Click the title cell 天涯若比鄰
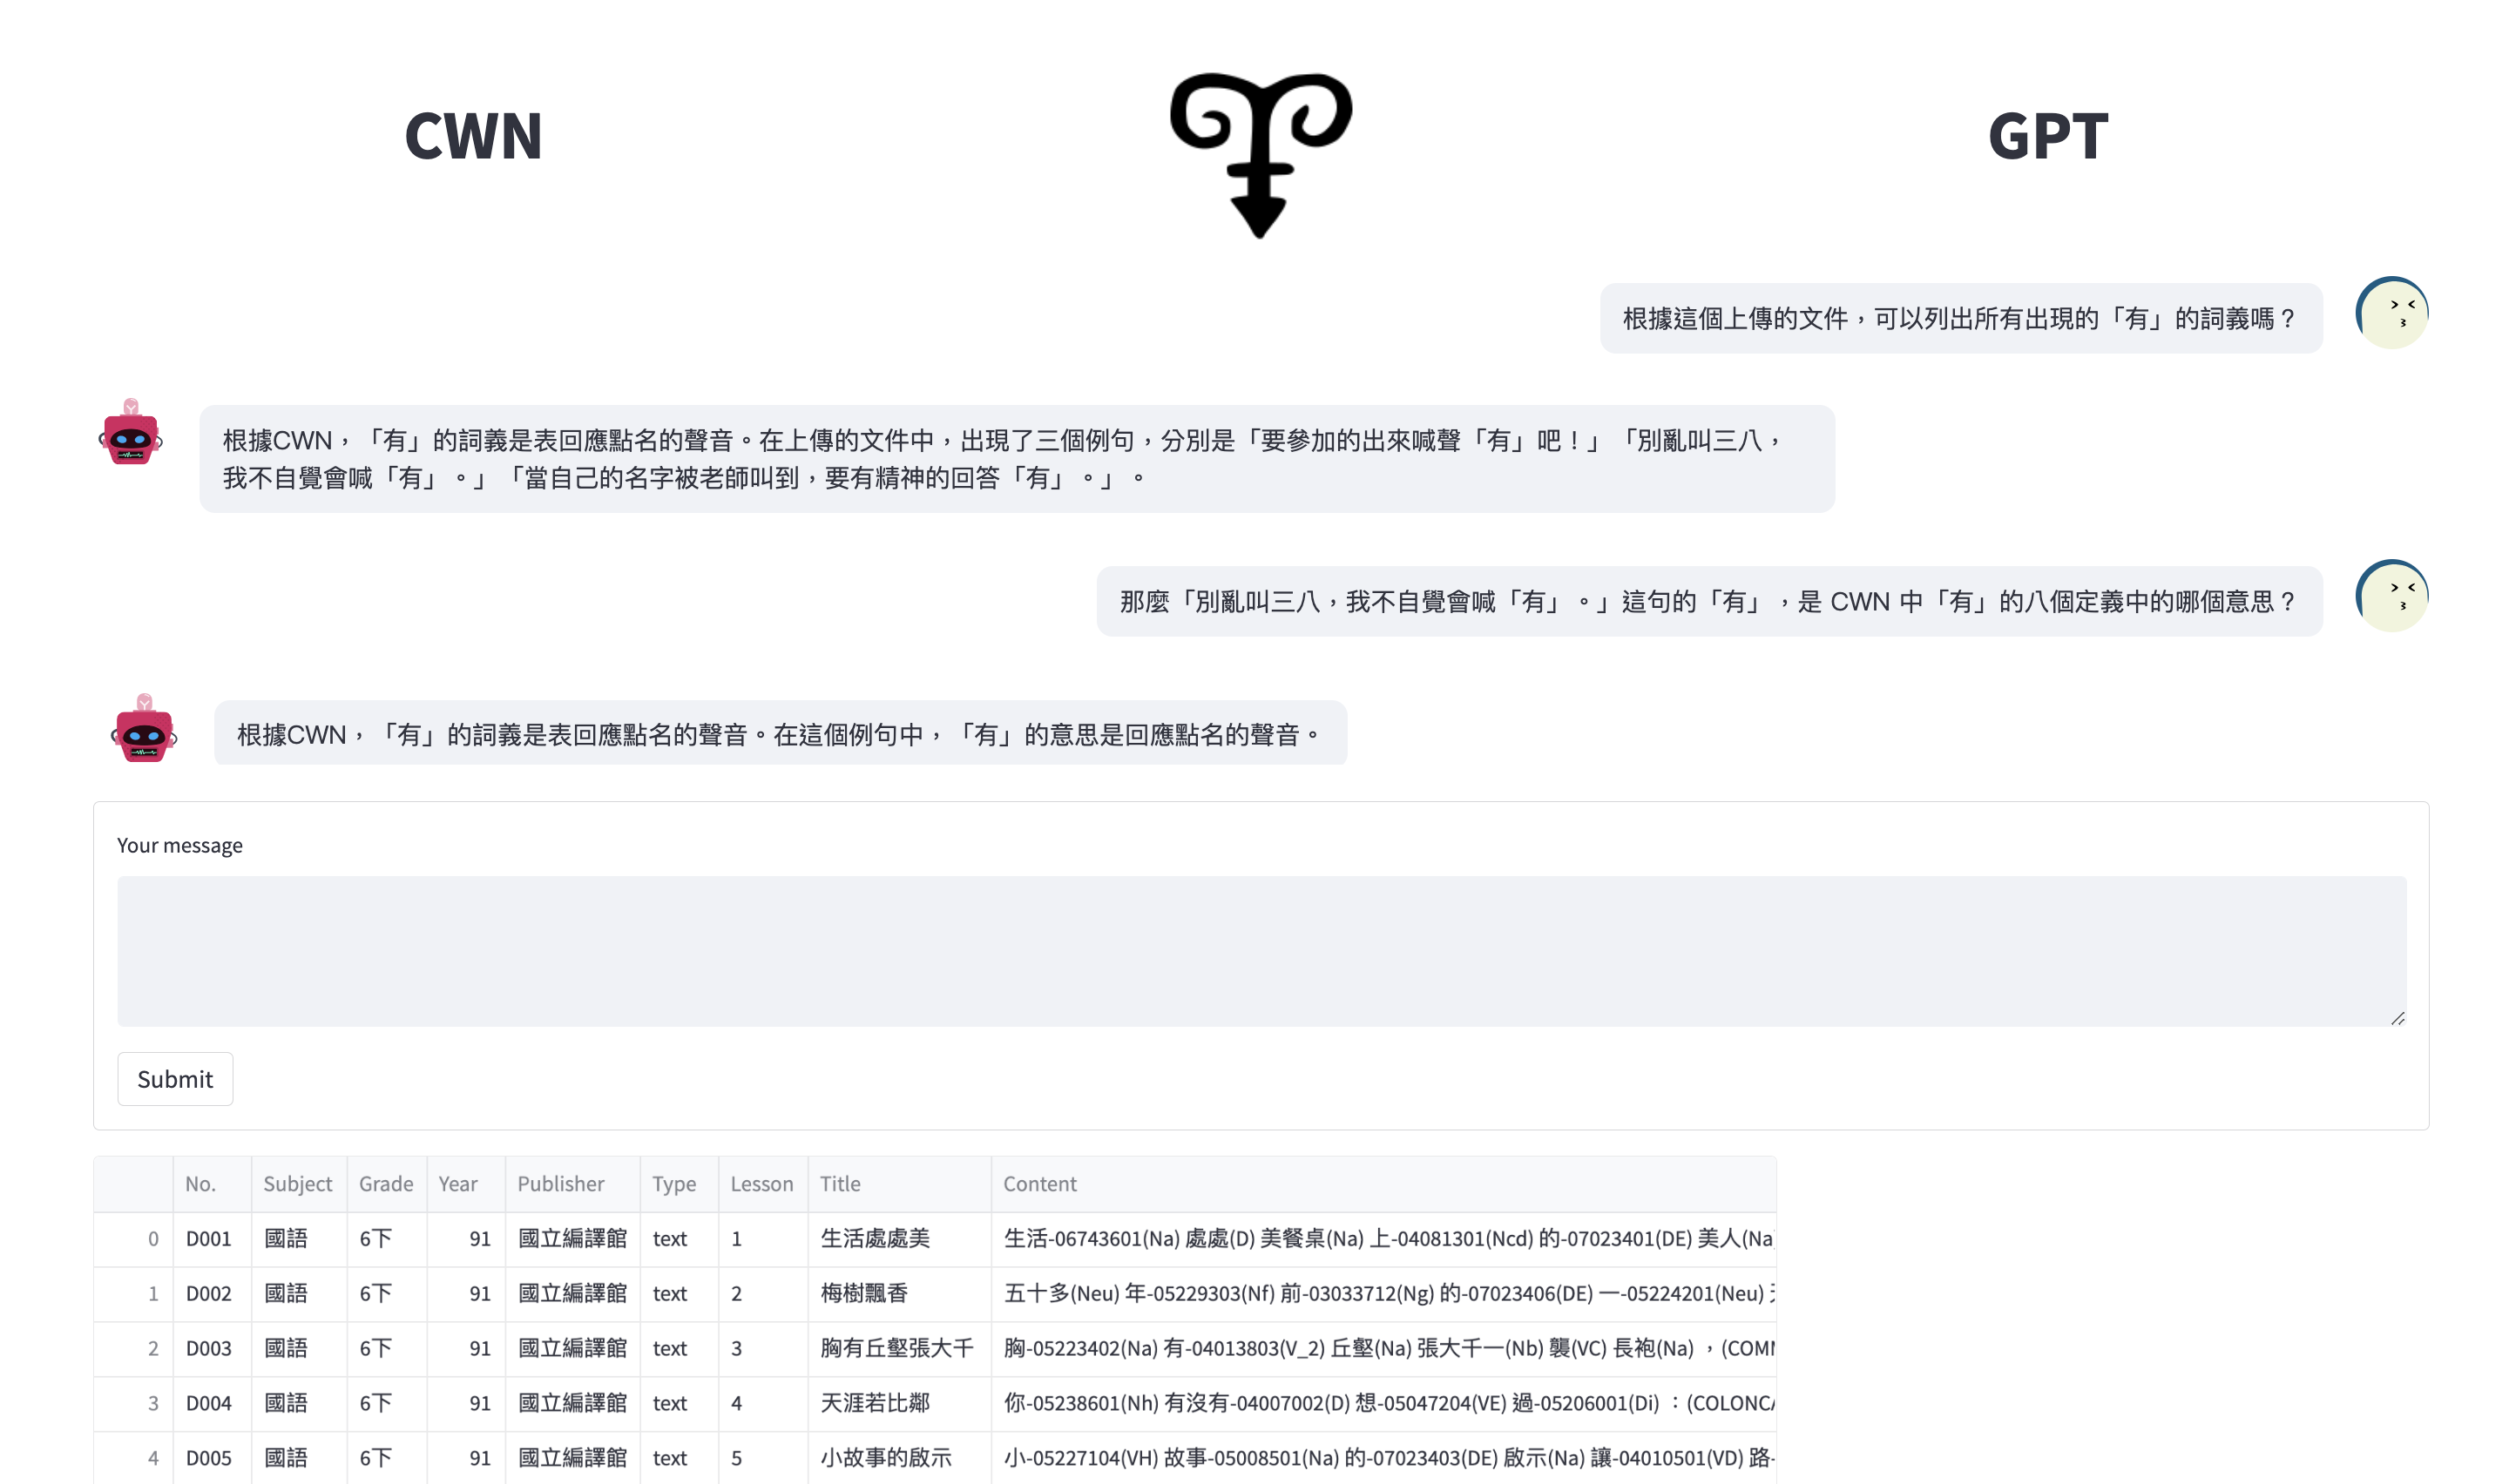Viewport: 2509px width, 1484px height. pyautogui.click(x=875, y=1403)
